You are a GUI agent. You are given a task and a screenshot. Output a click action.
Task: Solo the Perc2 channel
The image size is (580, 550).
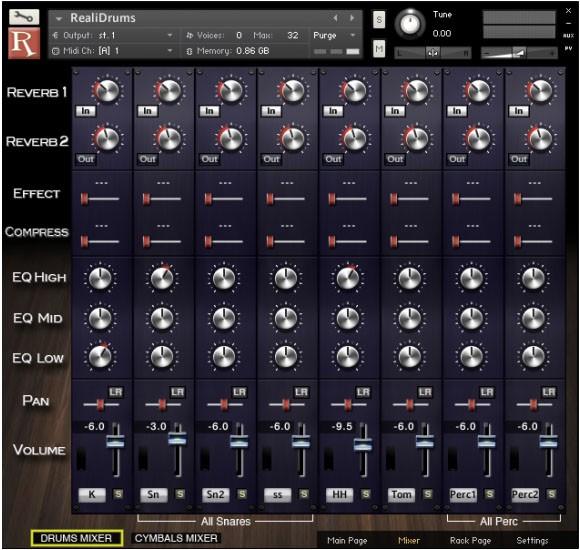pos(552,494)
